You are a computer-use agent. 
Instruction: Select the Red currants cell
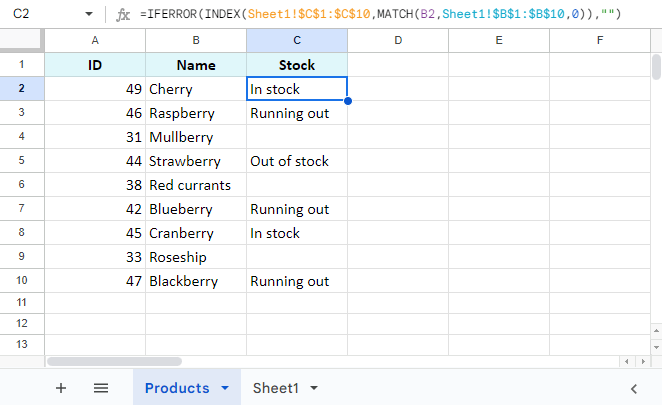(196, 185)
